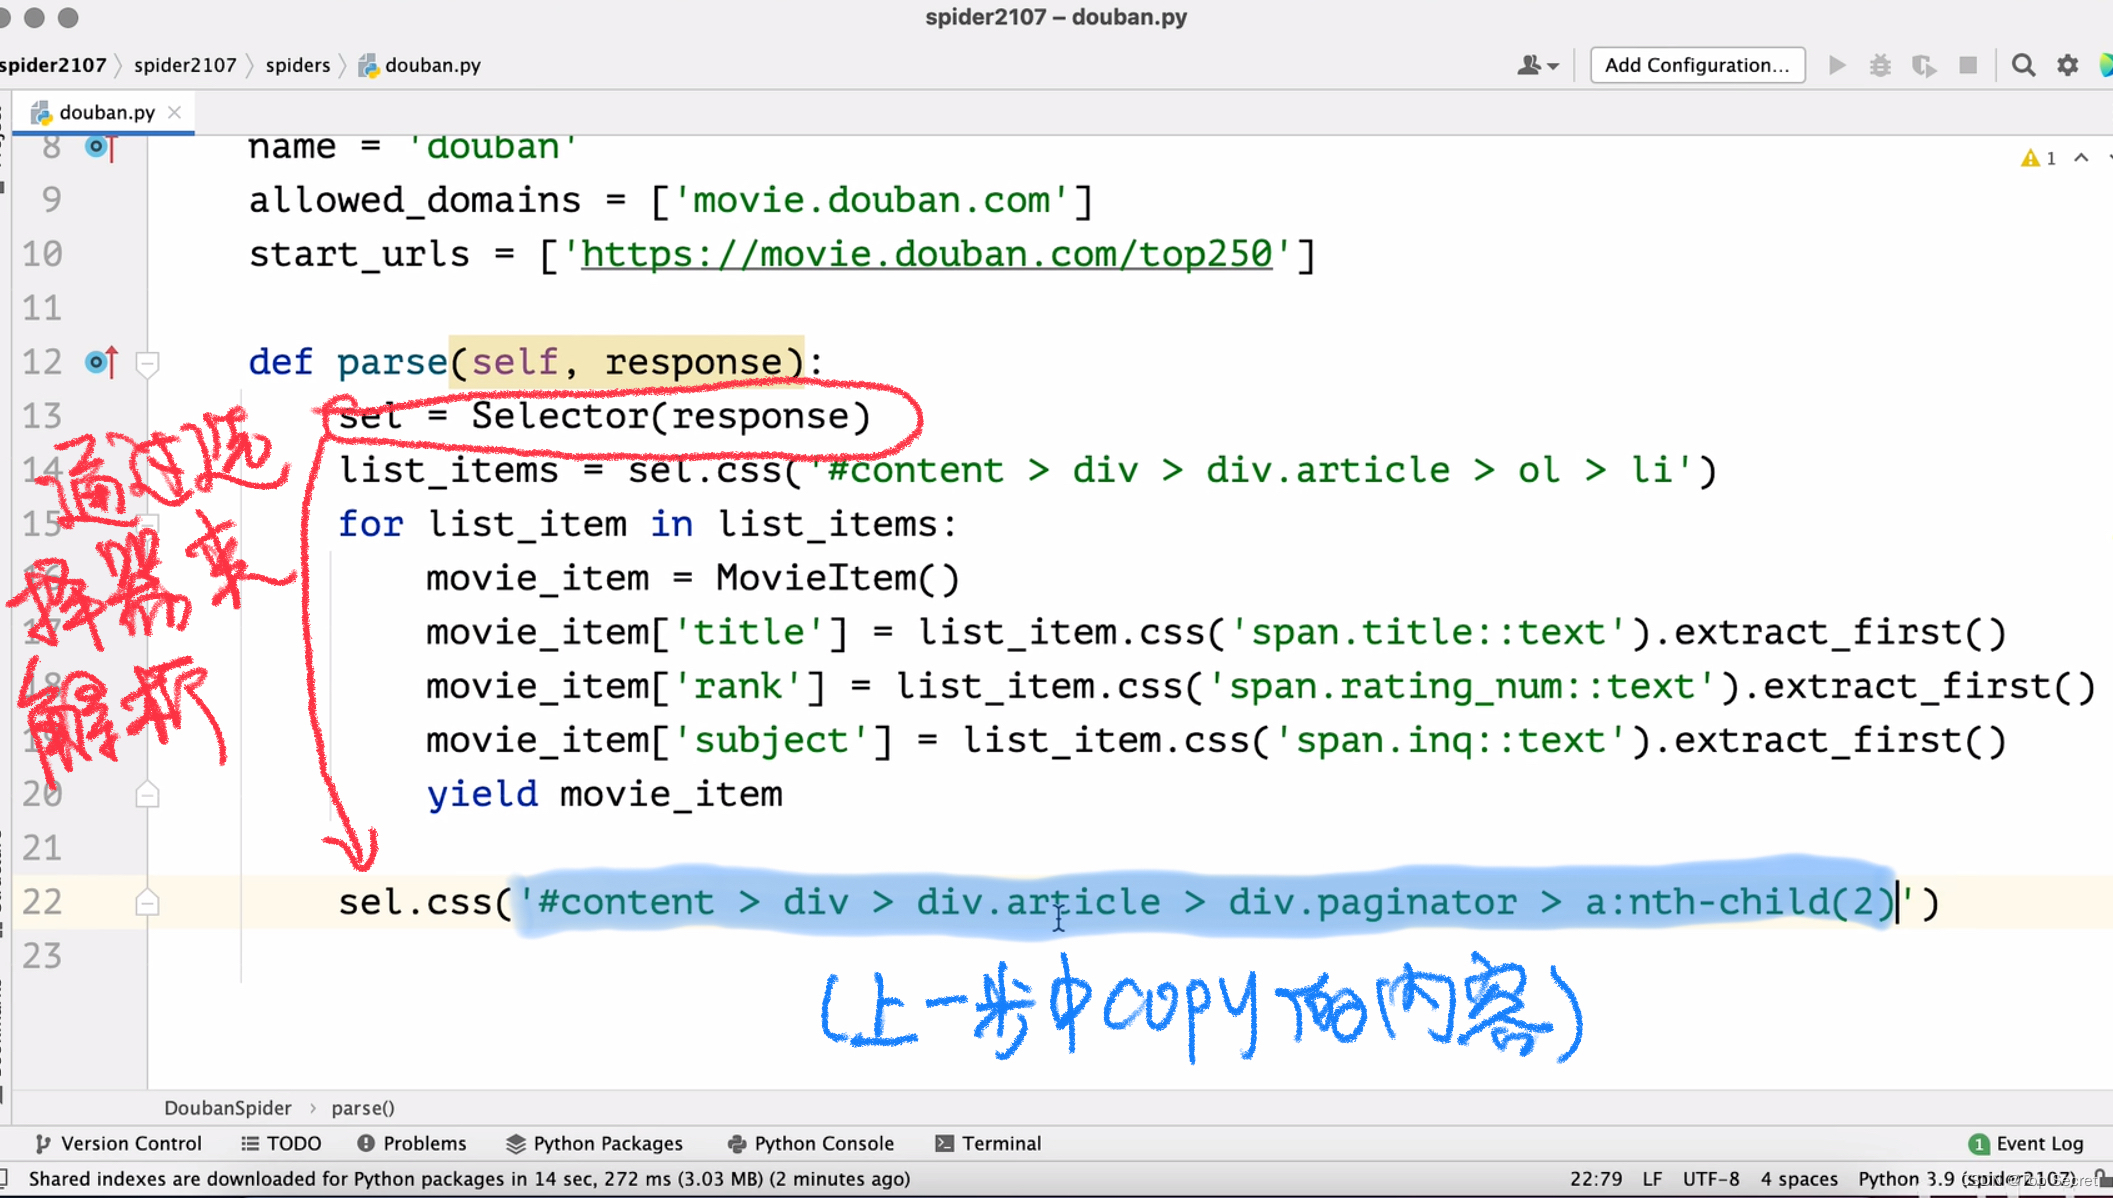Viewport: 2113px width, 1198px height.
Task: Open IDE settings gear icon
Action: [x=2067, y=66]
